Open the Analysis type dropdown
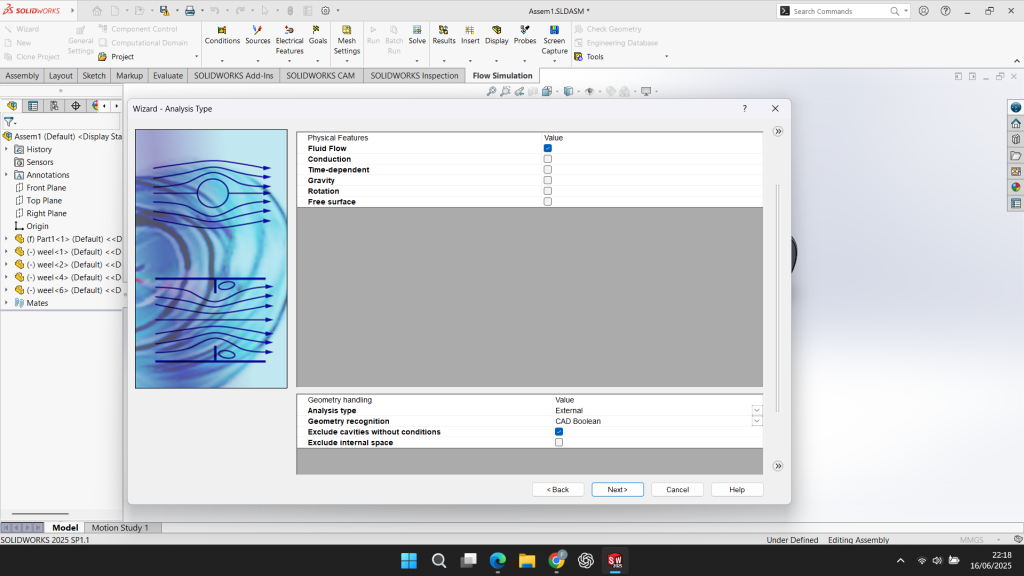 (756, 411)
